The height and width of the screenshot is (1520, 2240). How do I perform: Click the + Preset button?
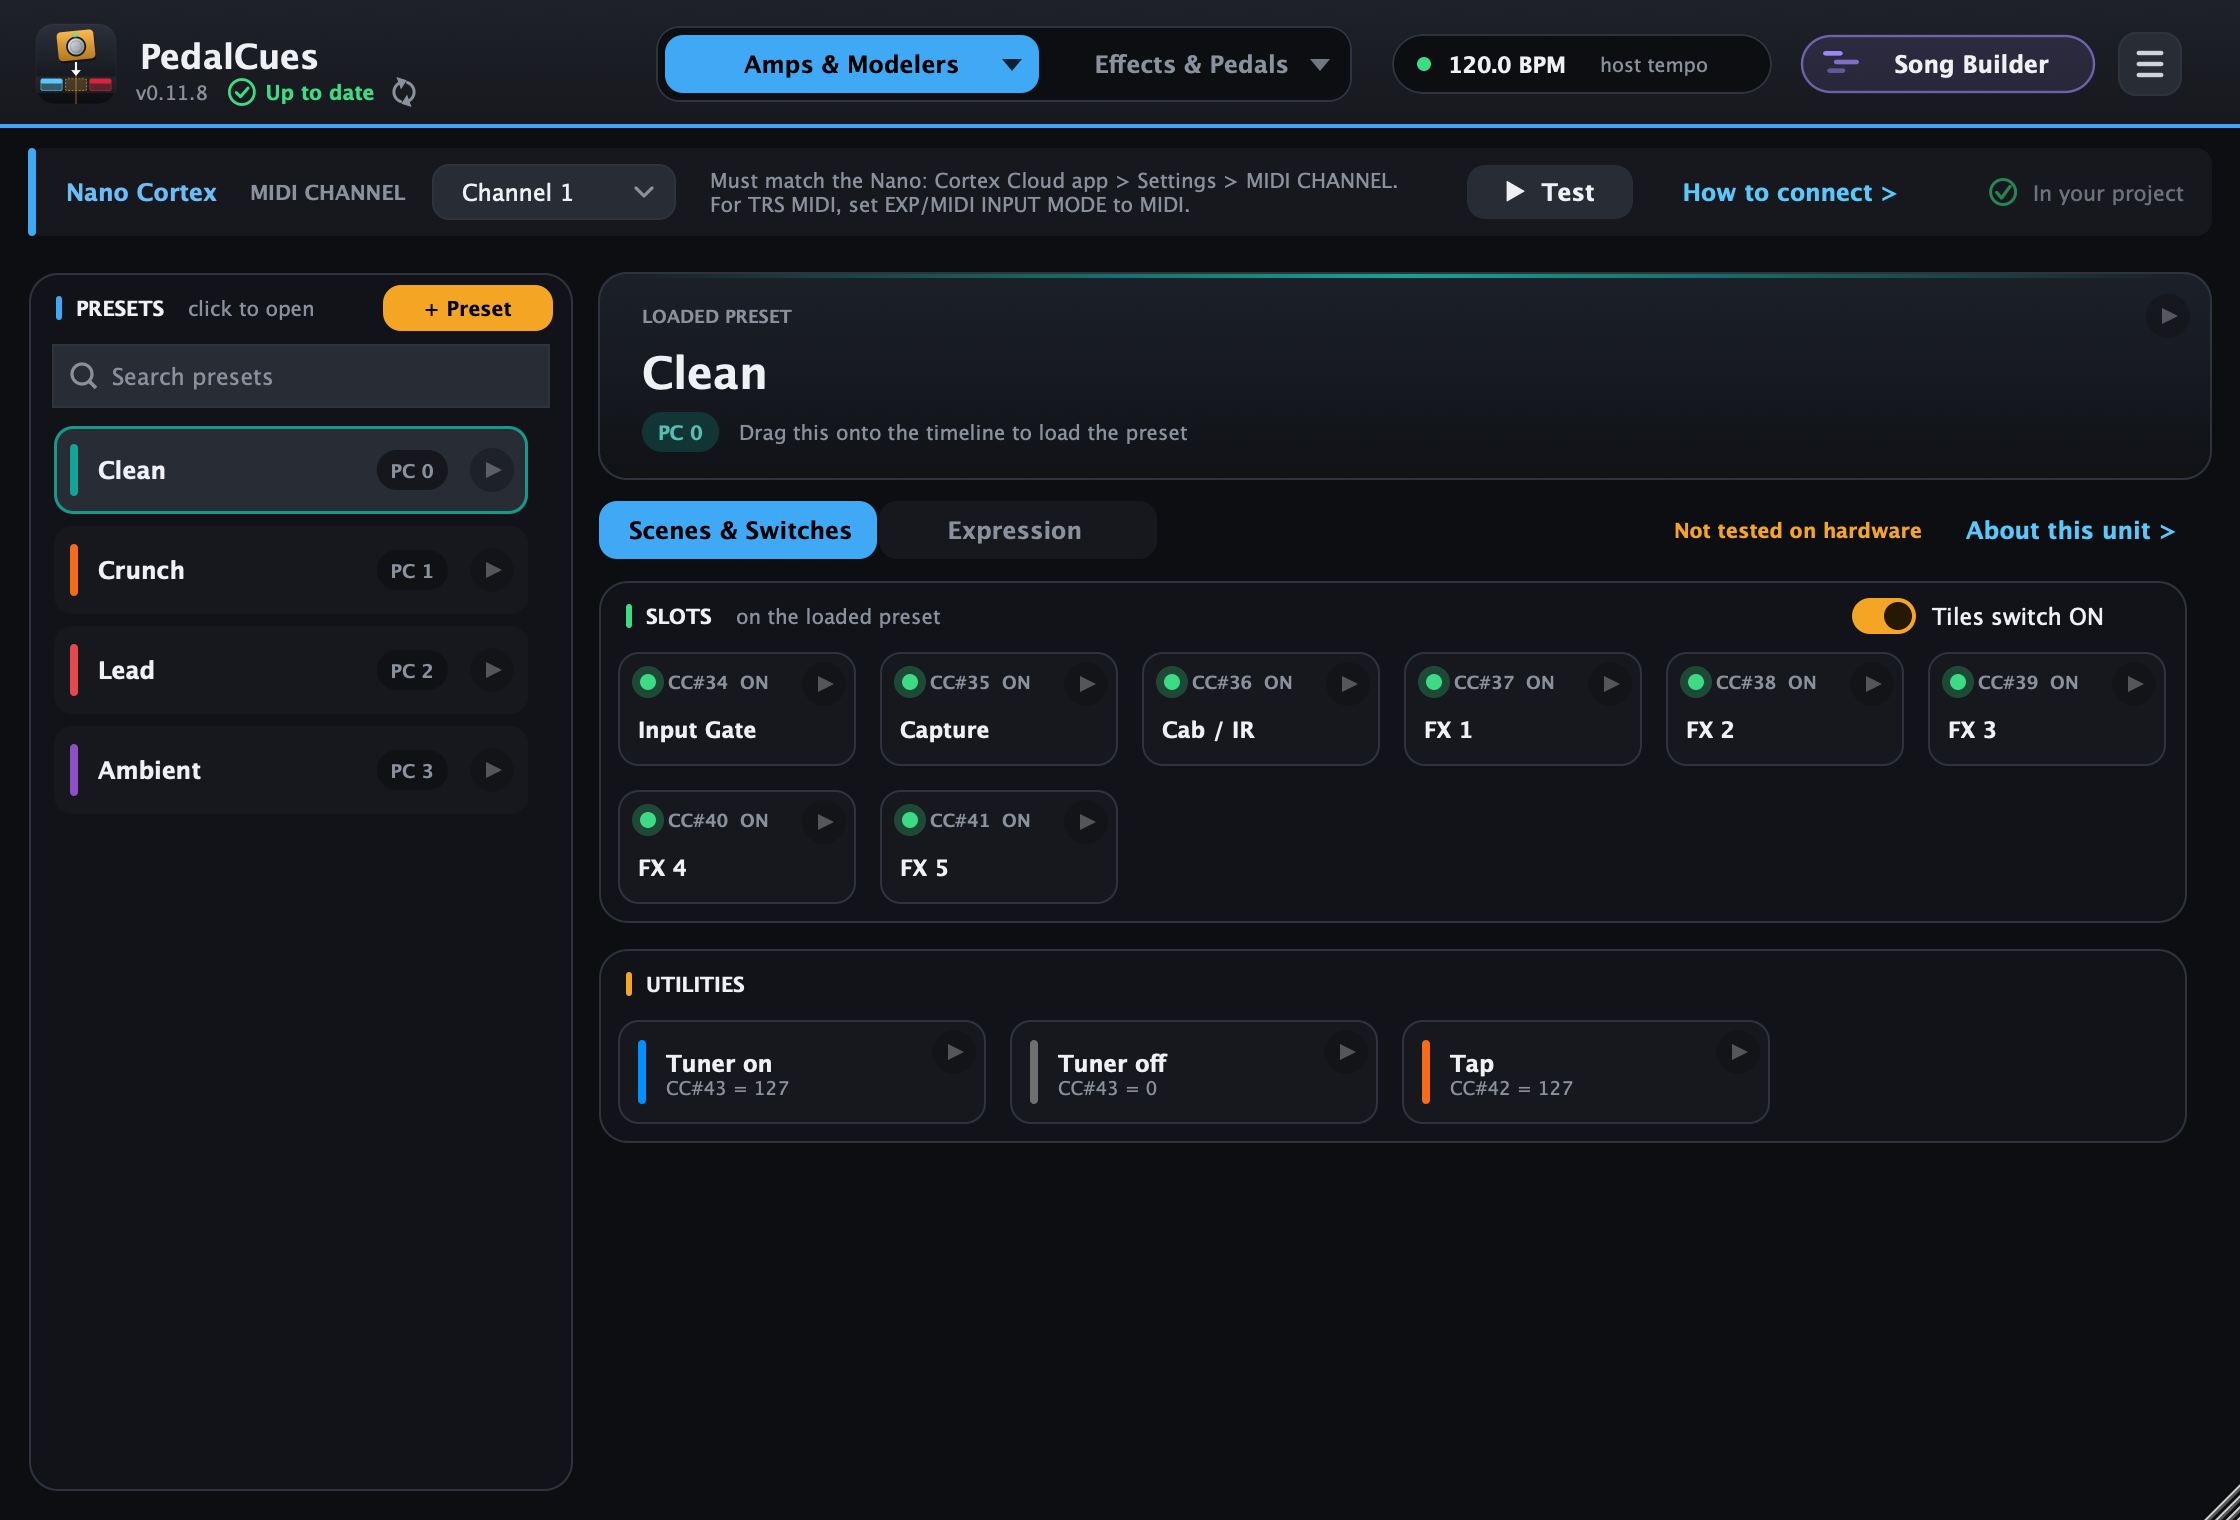(x=468, y=308)
